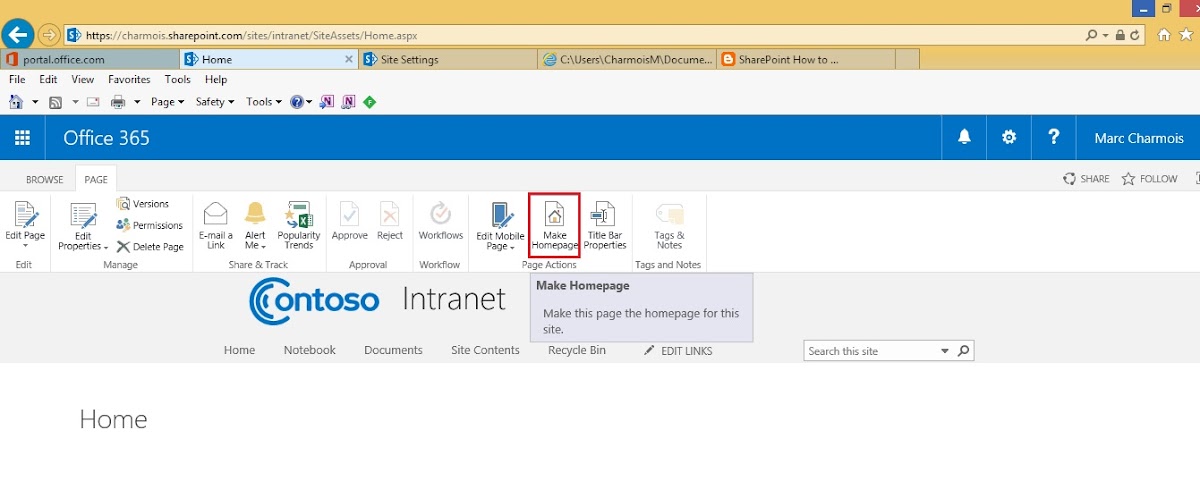The height and width of the screenshot is (481, 1200).
Task: Open the blank new tab button
Action: click(907, 59)
